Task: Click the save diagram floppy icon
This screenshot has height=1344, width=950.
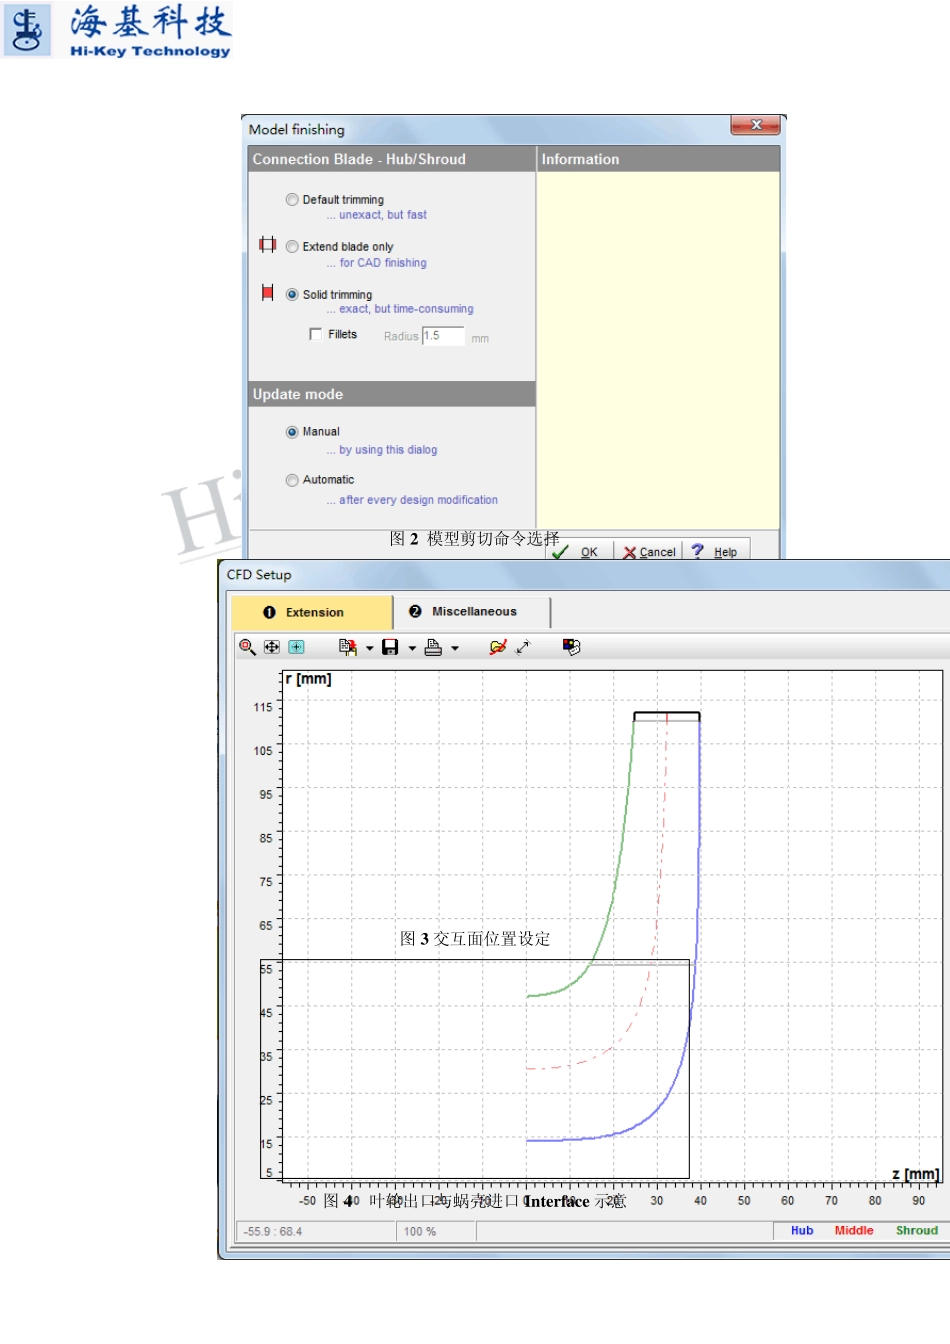Action: pos(390,647)
